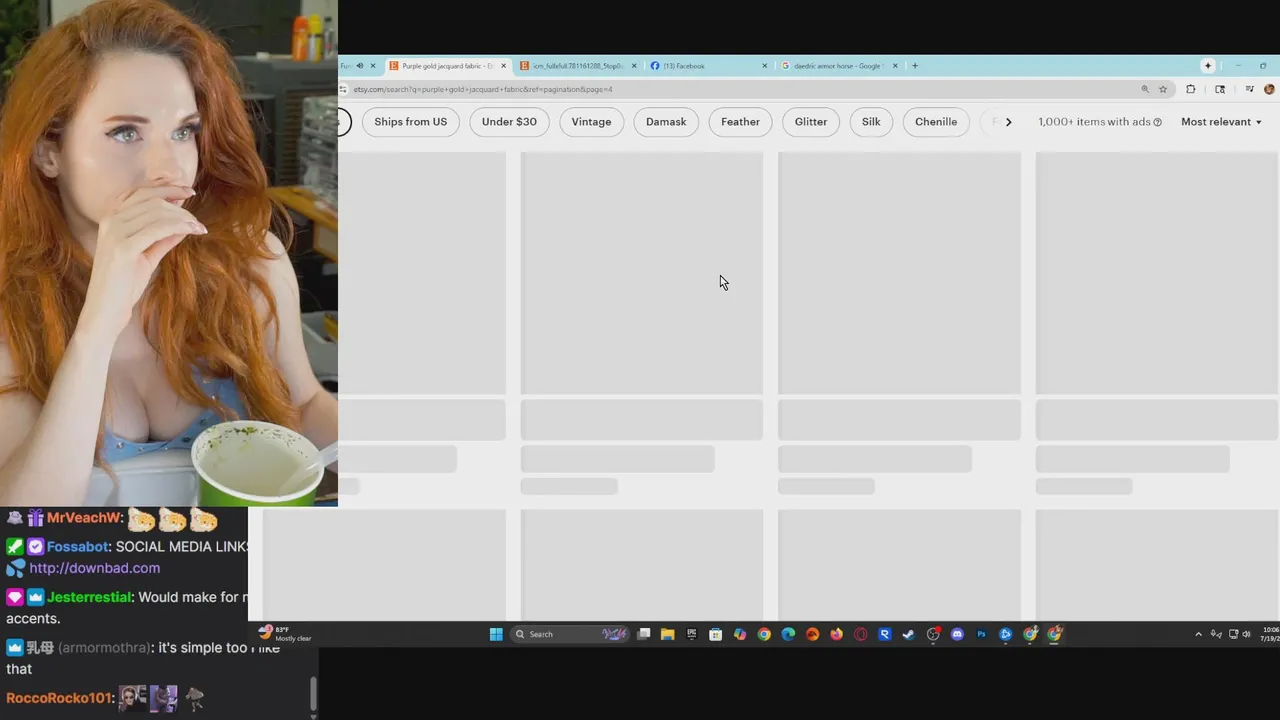Open the volume tray icon
This screenshot has width=1280, height=720.
[1247, 634]
